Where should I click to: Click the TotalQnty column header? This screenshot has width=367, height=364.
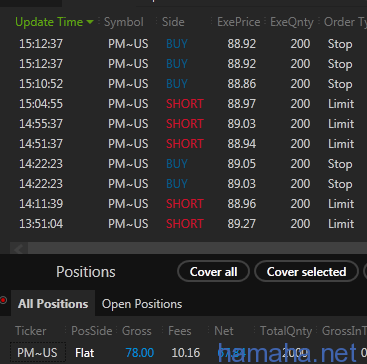coord(286,331)
